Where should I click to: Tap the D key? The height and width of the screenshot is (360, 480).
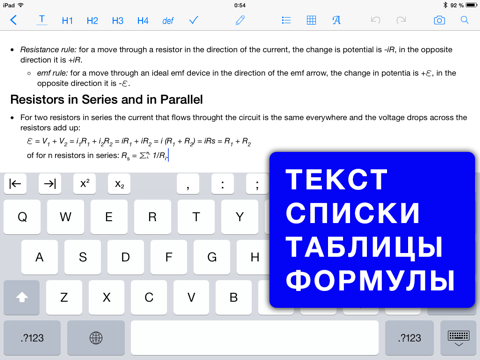[x=126, y=257]
